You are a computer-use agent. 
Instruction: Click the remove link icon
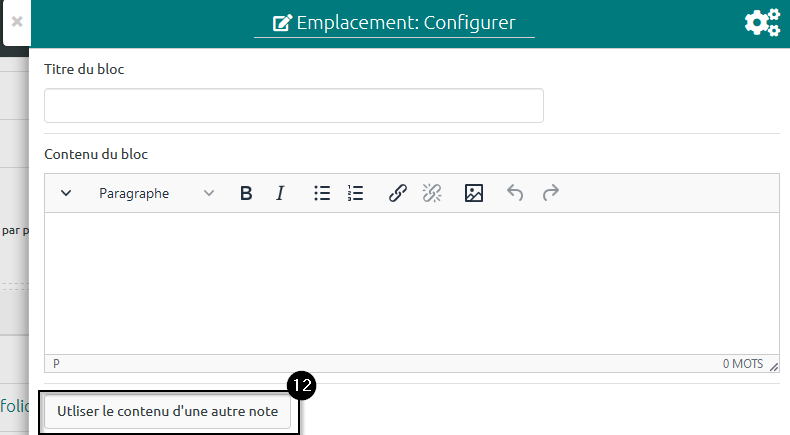tap(432, 194)
